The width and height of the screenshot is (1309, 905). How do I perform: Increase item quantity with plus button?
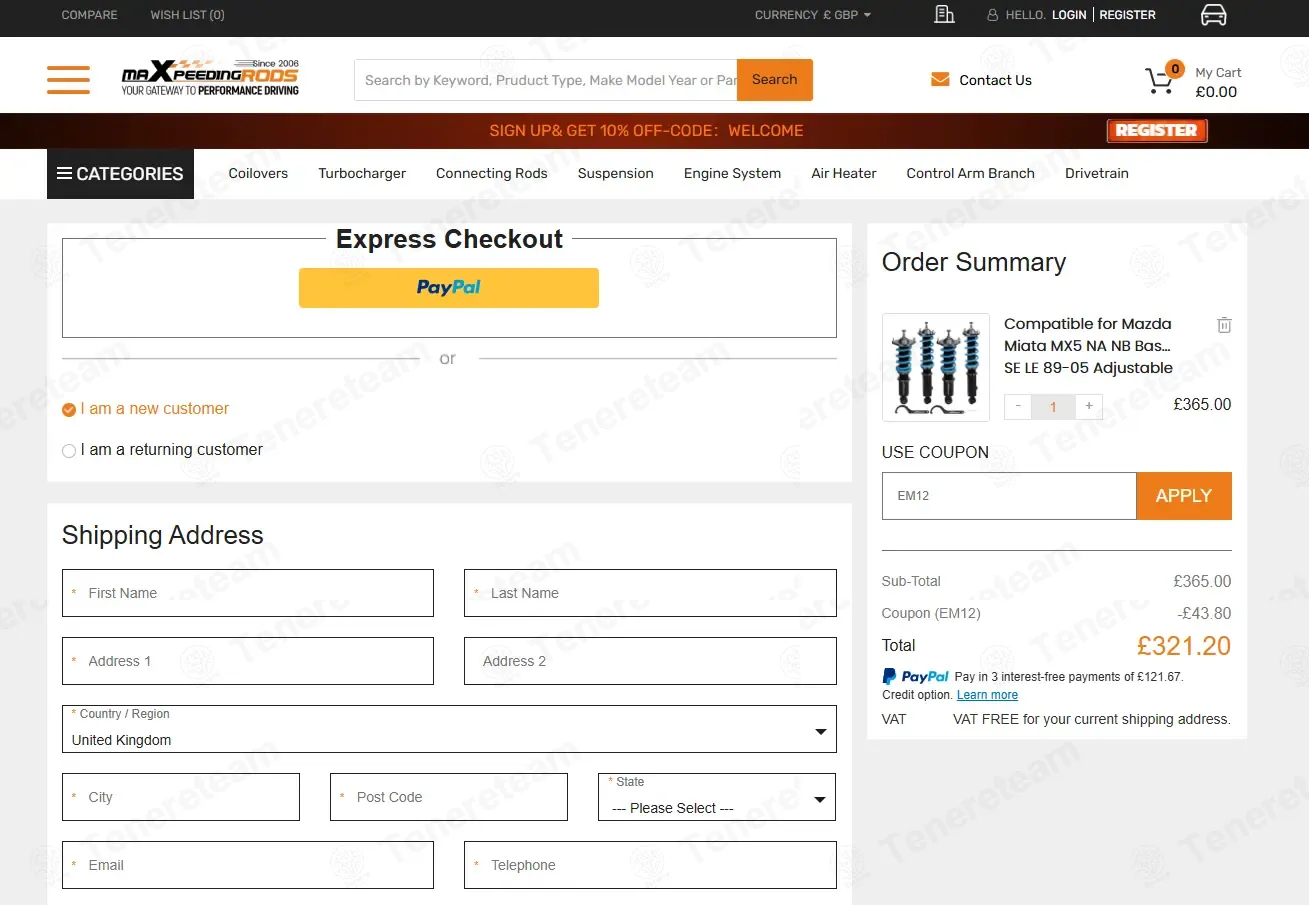(x=1089, y=406)
